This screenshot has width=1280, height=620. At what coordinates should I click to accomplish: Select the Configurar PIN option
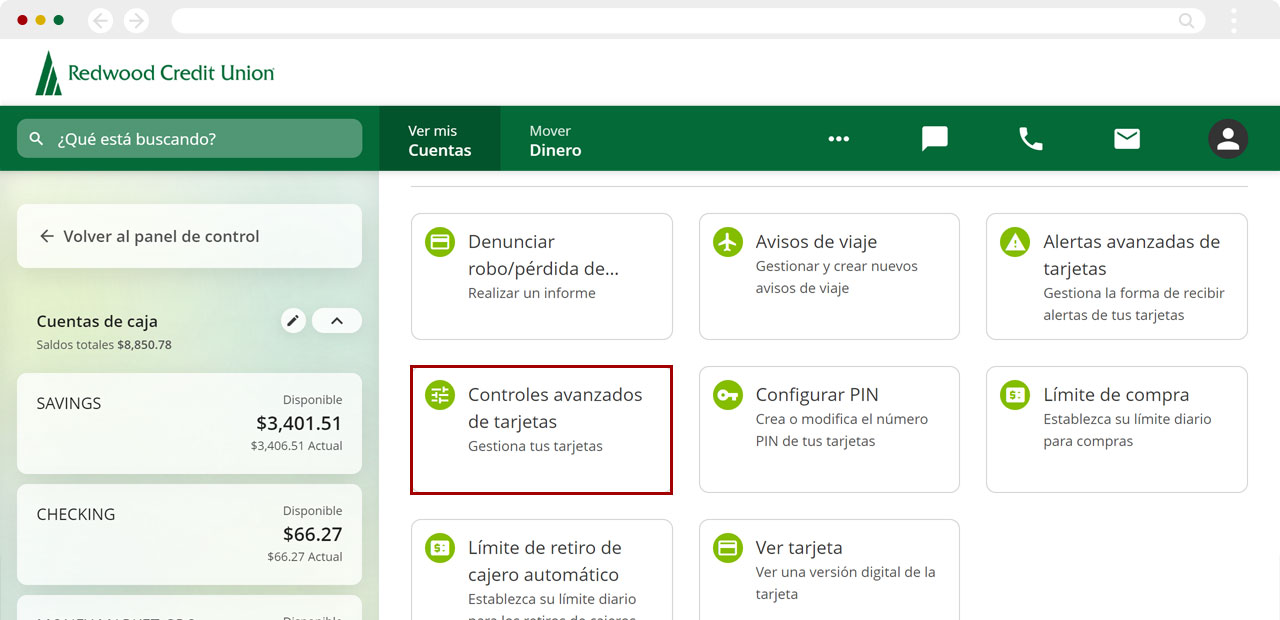point(829,429)
